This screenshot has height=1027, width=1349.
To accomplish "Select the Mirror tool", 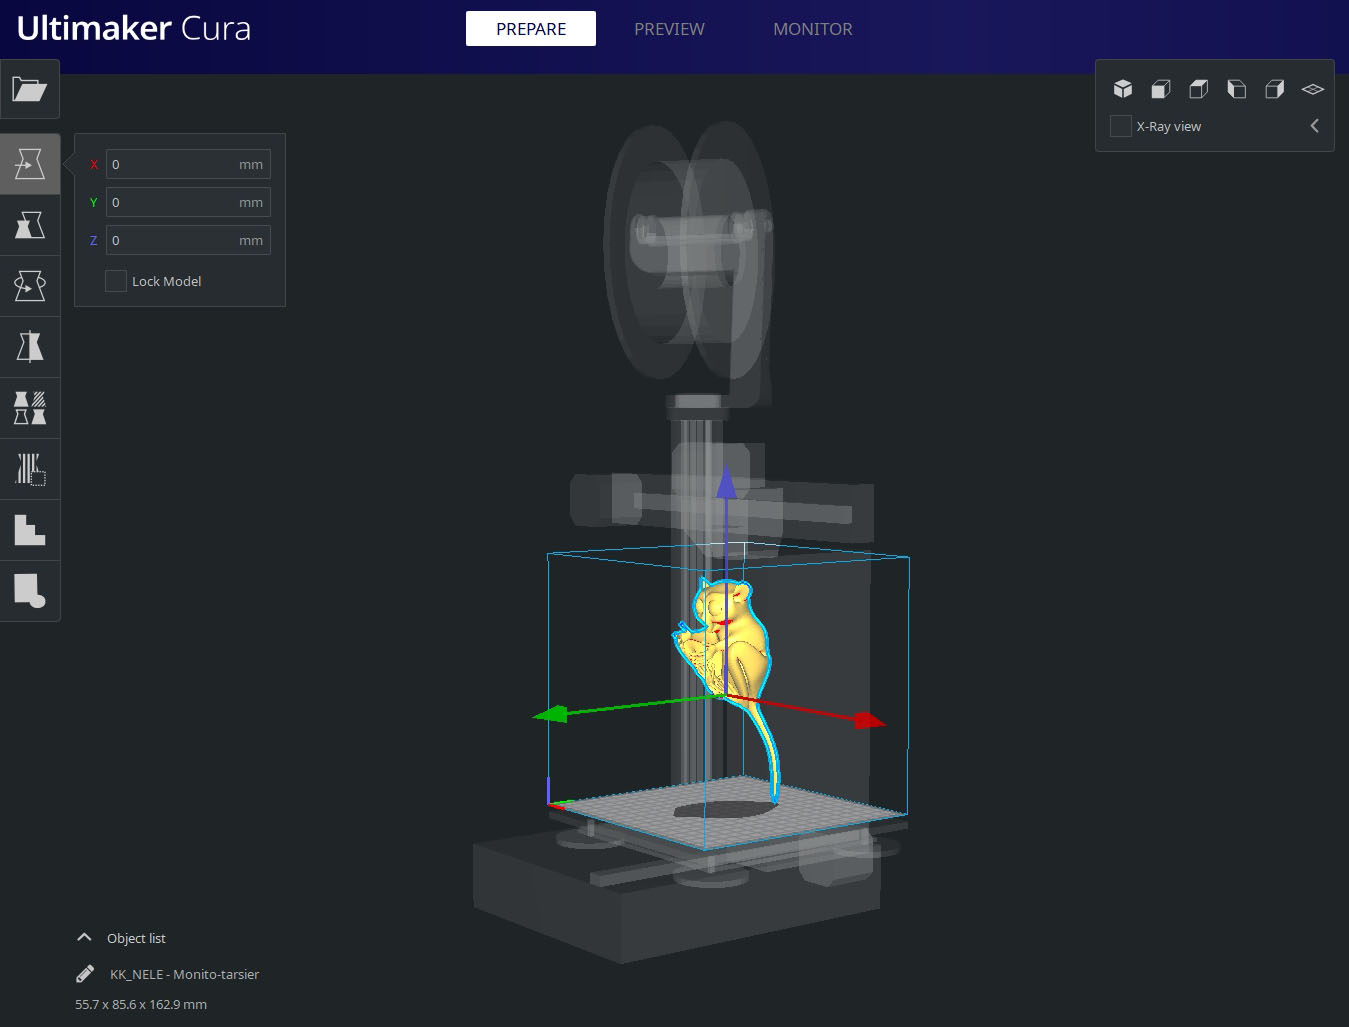I will (x=30, y=347).
